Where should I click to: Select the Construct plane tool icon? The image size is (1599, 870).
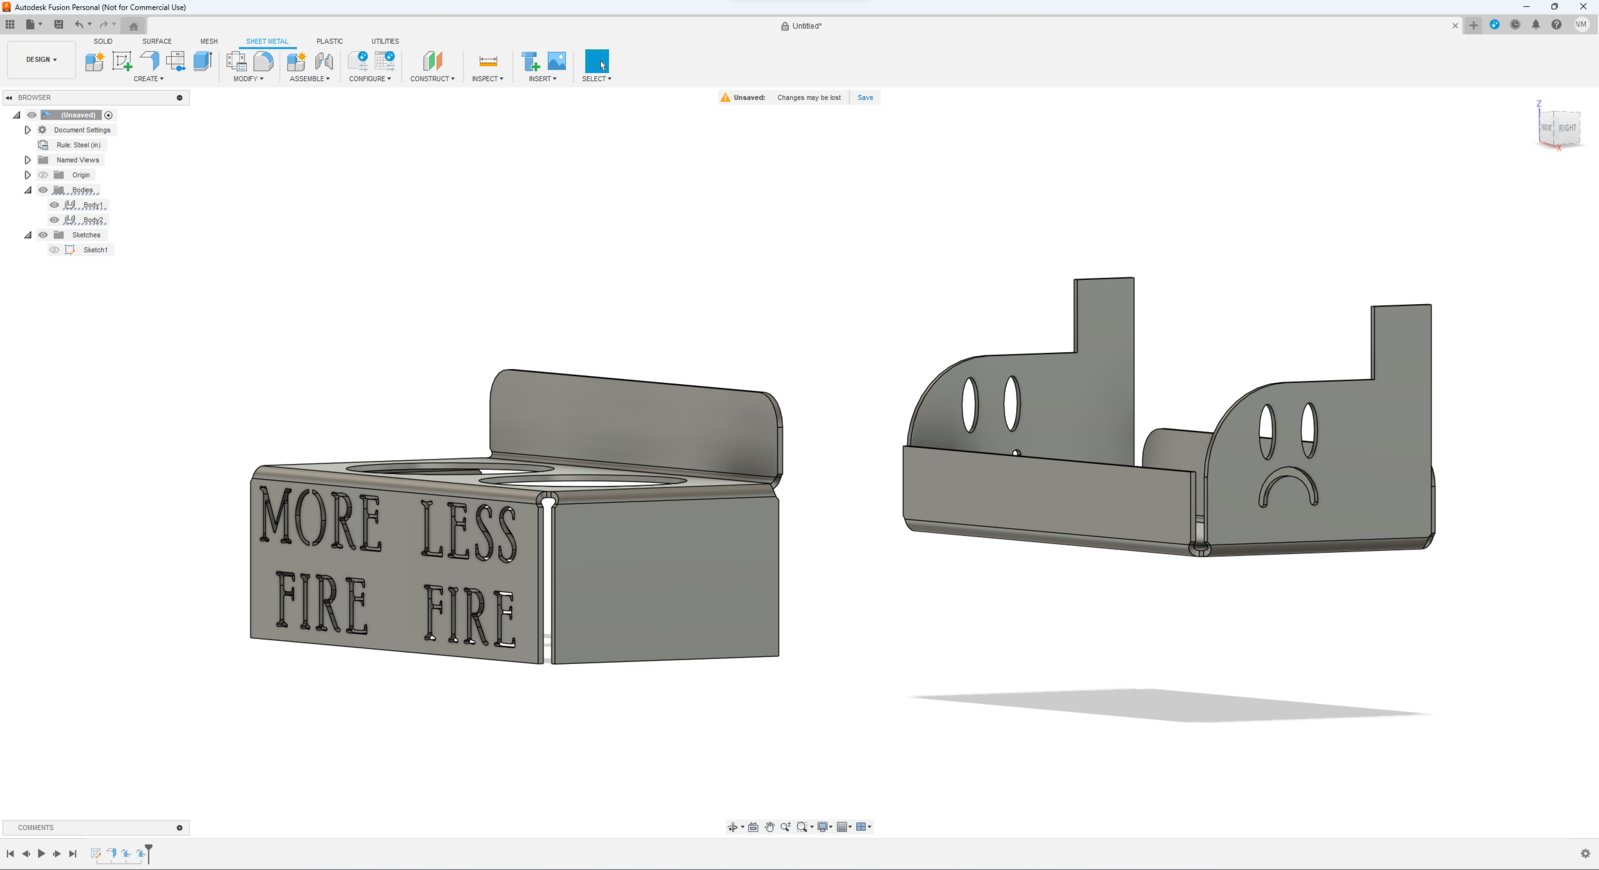point(432,61)
